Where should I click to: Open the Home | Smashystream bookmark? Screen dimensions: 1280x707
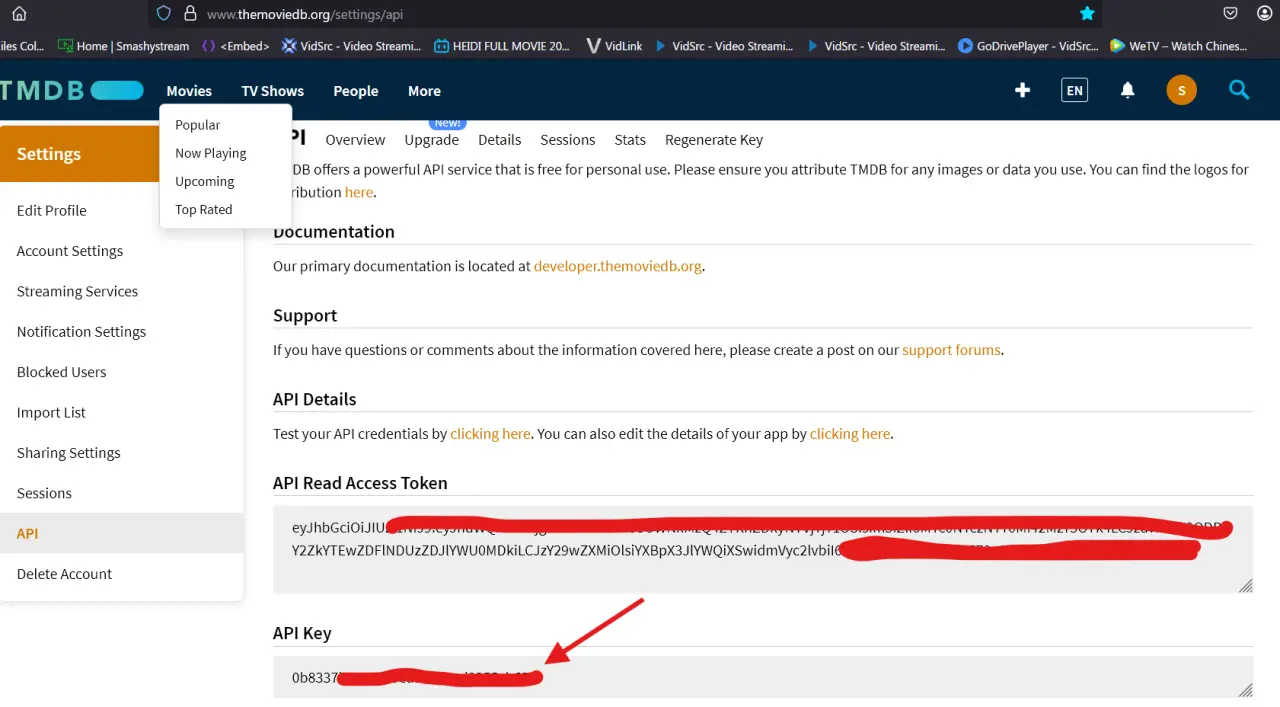pyautogui.click(x=124, y=46)
